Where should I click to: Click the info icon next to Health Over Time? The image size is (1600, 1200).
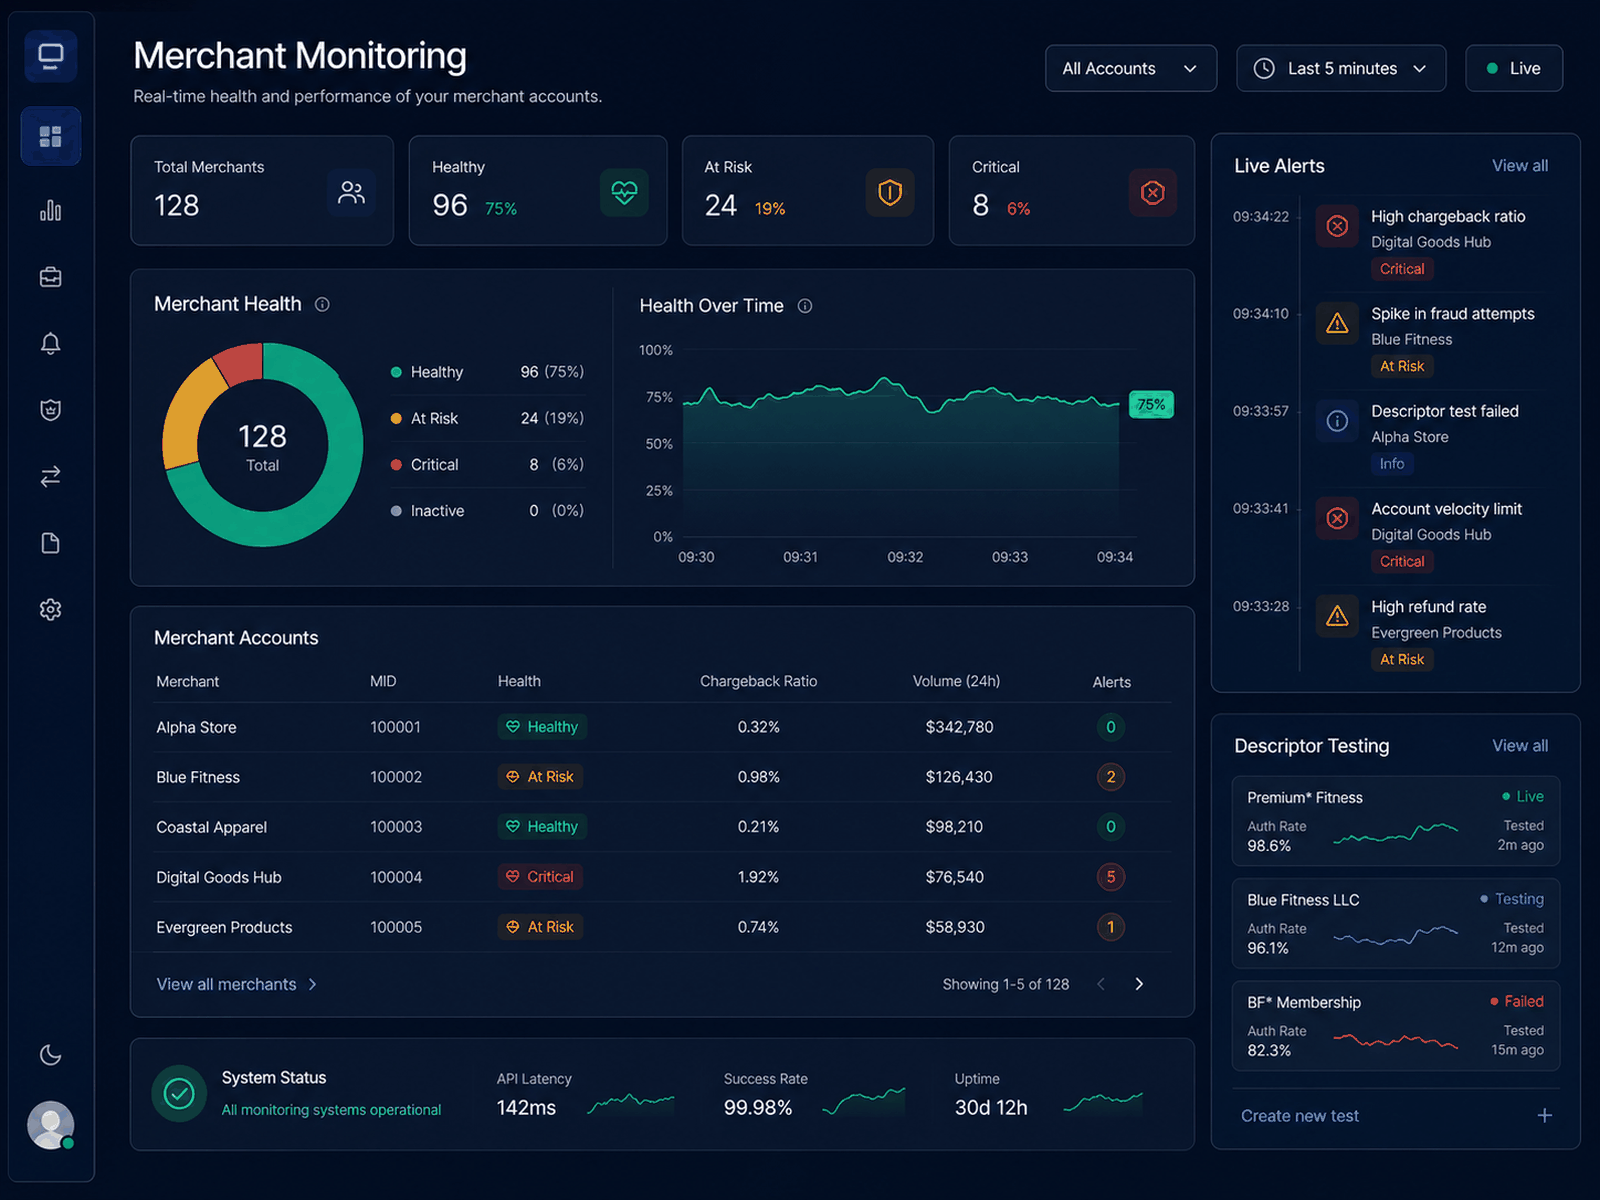(805, 306)
